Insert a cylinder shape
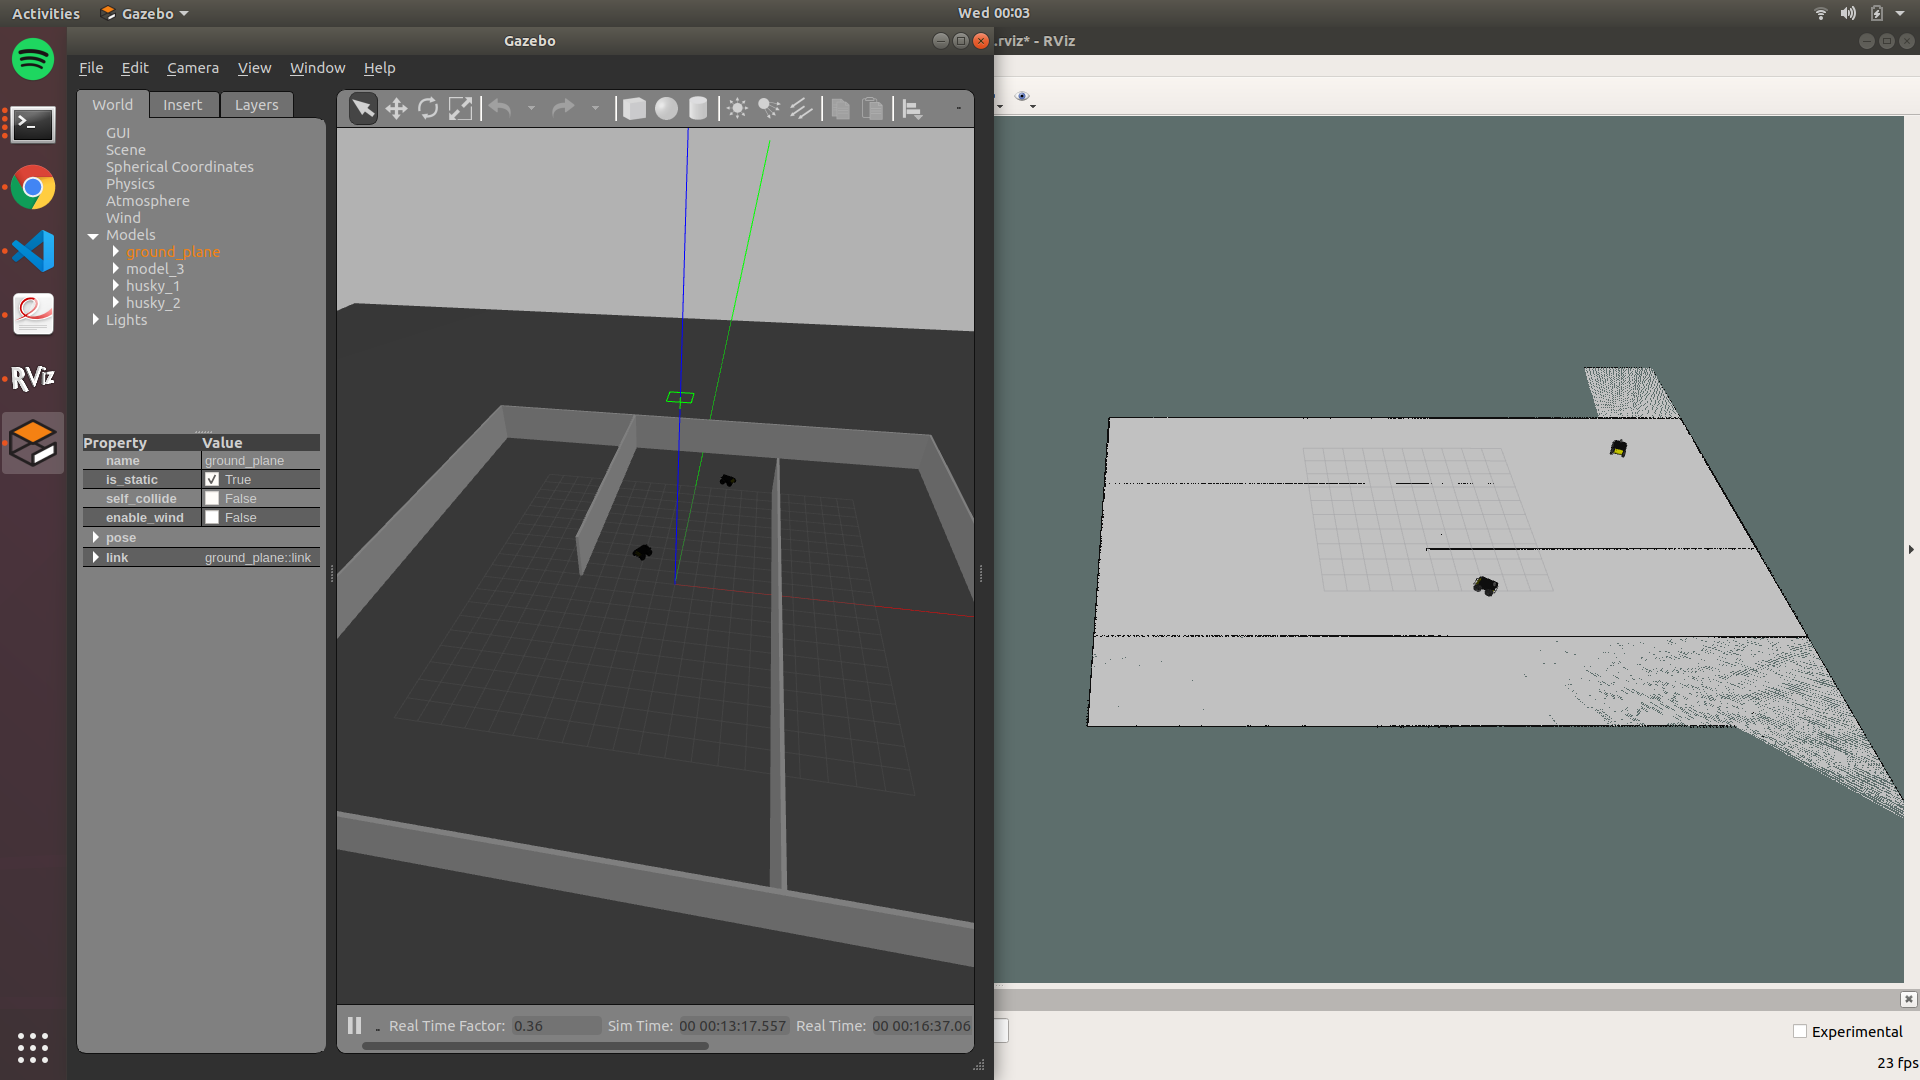 [698, 108]
